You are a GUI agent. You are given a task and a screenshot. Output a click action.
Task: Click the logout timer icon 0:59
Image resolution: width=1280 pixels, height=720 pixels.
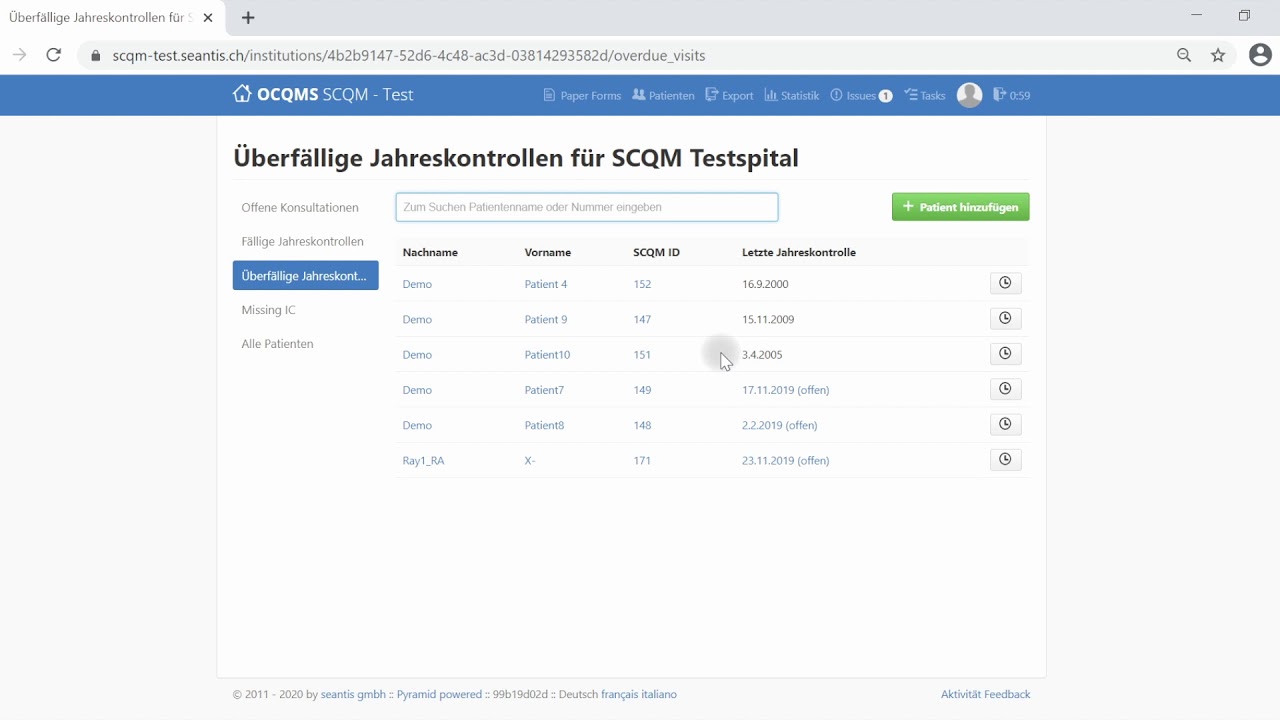coord(1011,96)
